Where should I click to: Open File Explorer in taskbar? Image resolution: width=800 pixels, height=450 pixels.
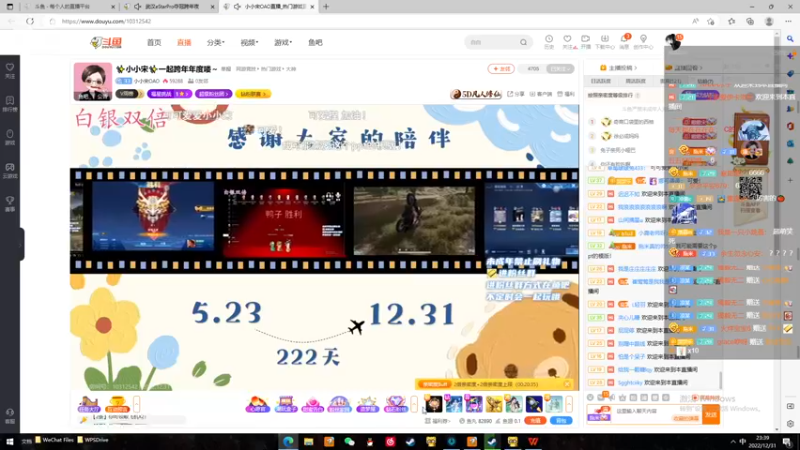pos(309,442)
